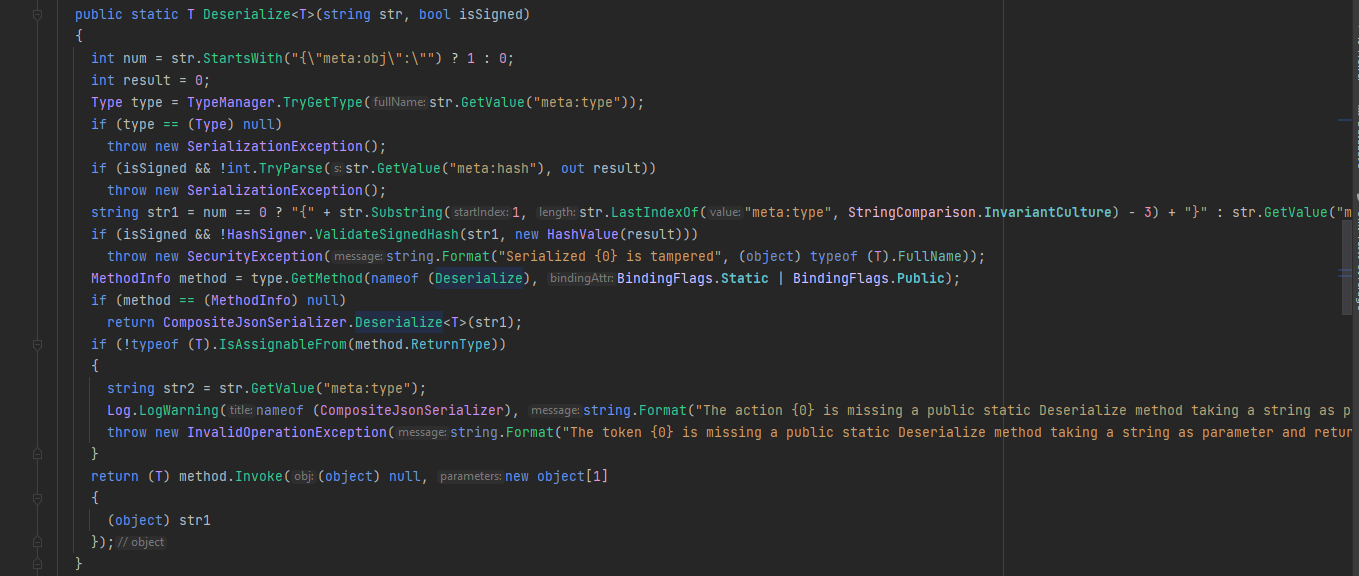Click the startIndex: inlay hint
Viewport: 1359px width, 576px height.
click(x=481, y=212)
